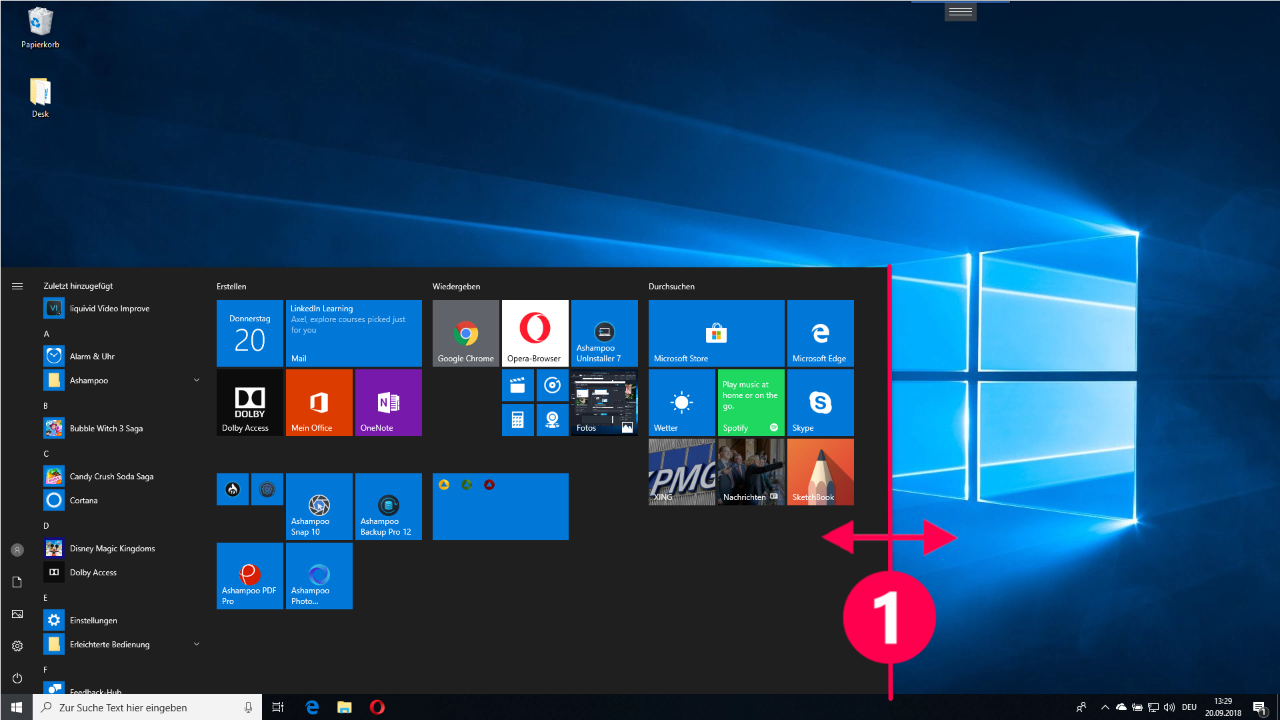This screenshot has width=1280, height=720.
Task: Open Edge from the taskbar
Action: 312,707
